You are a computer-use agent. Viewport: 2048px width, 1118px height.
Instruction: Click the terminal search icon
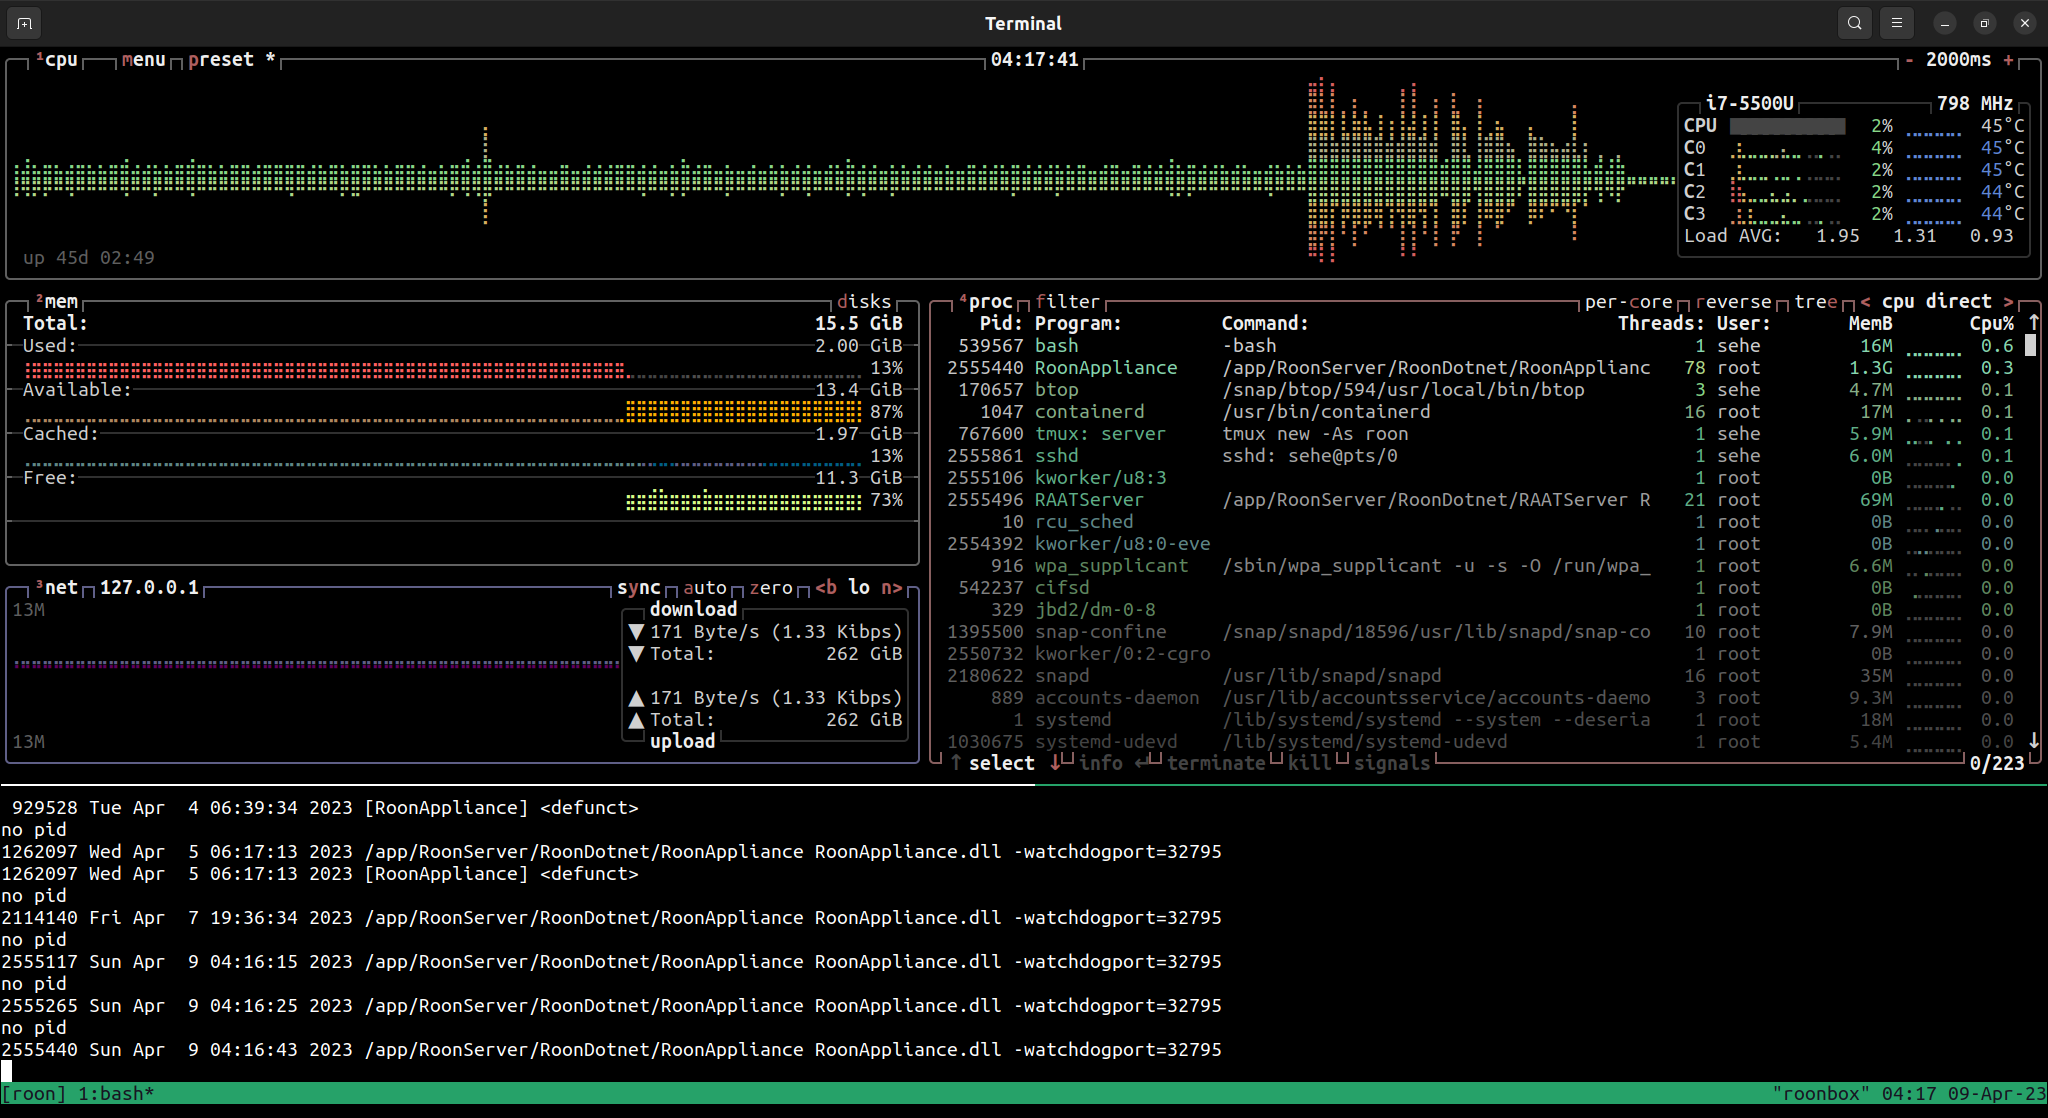point(1854,23)
